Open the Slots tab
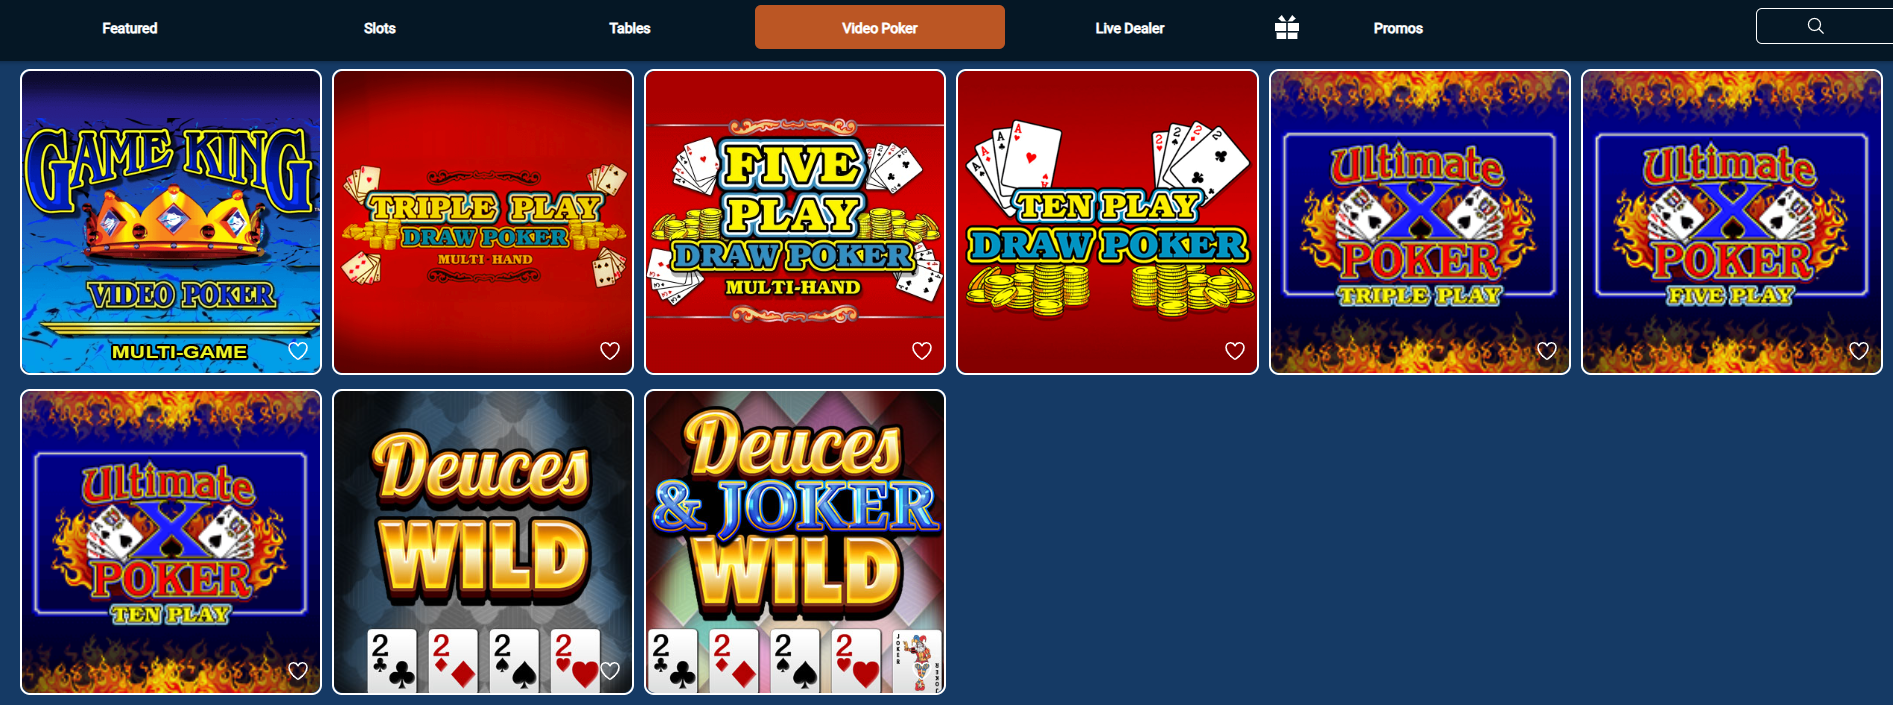This screenshot has width=1893, height=705. coord(380,28)
